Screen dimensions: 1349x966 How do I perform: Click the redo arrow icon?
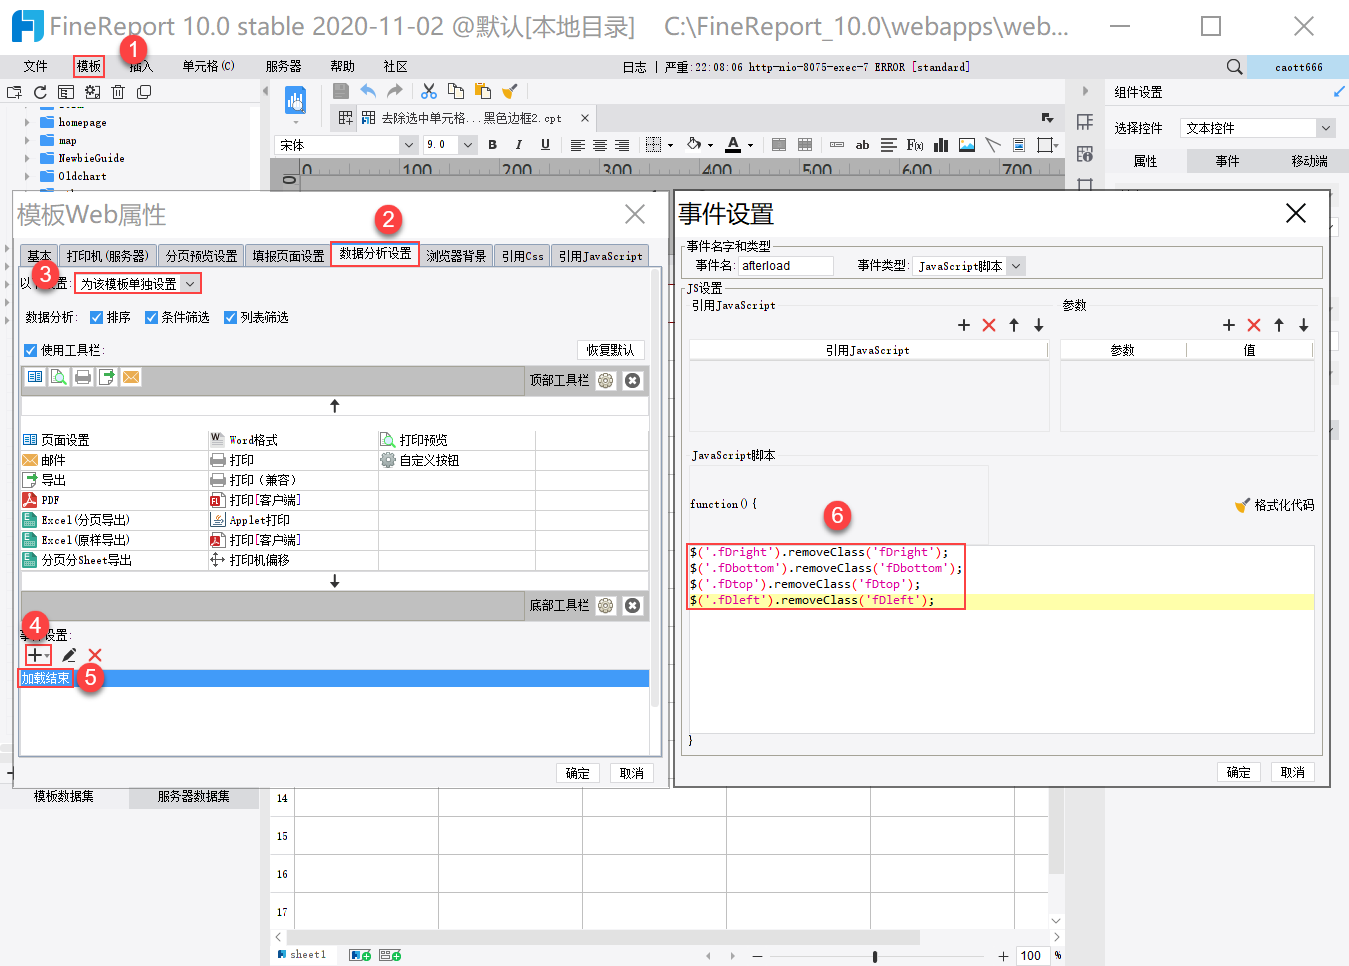tap(395, 91)
